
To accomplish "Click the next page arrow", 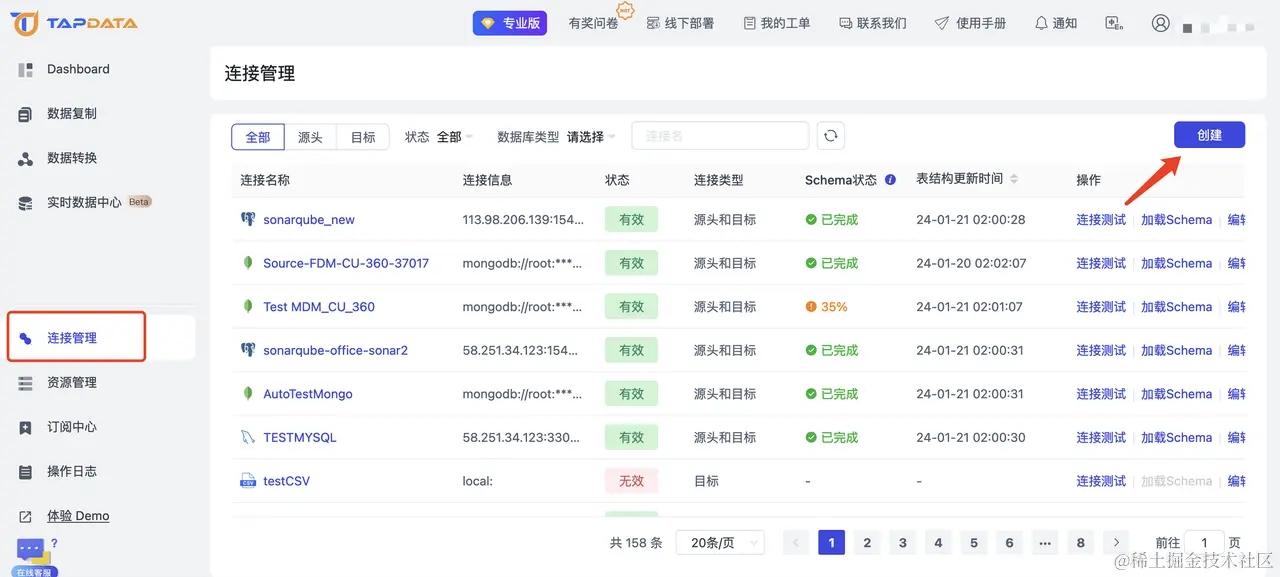I will tap(1116, 543).
